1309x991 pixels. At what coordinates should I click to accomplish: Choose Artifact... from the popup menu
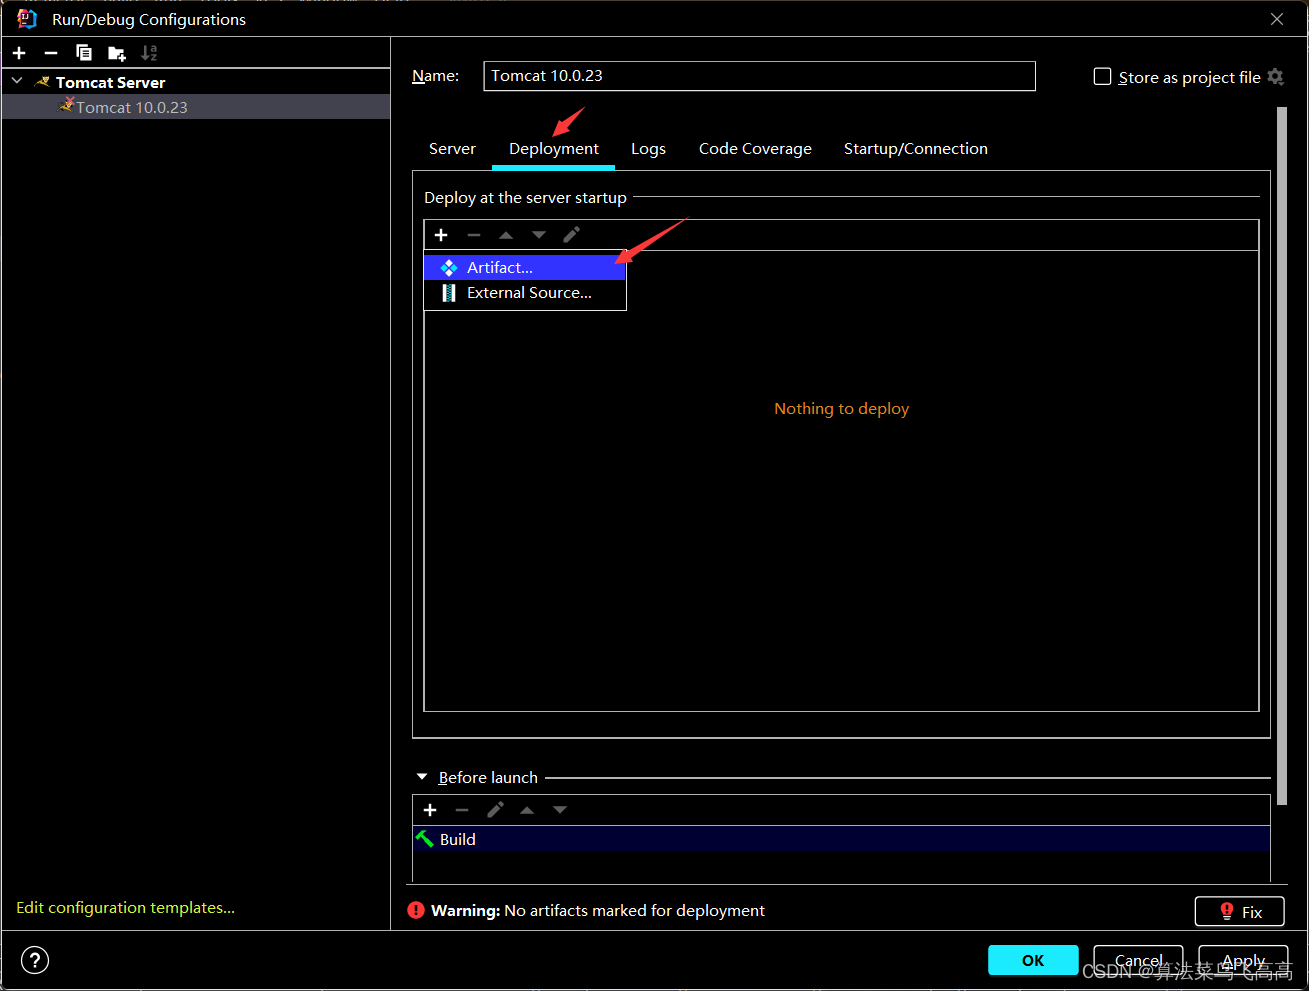[x=525, y=267]
